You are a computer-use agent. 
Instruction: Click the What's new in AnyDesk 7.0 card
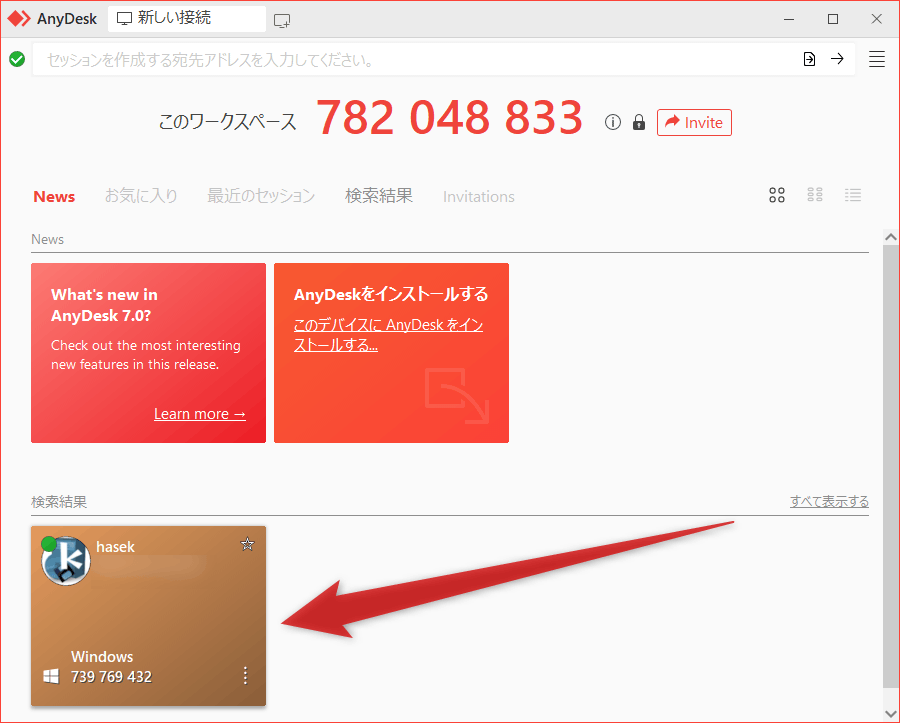(x=148, y=353)
